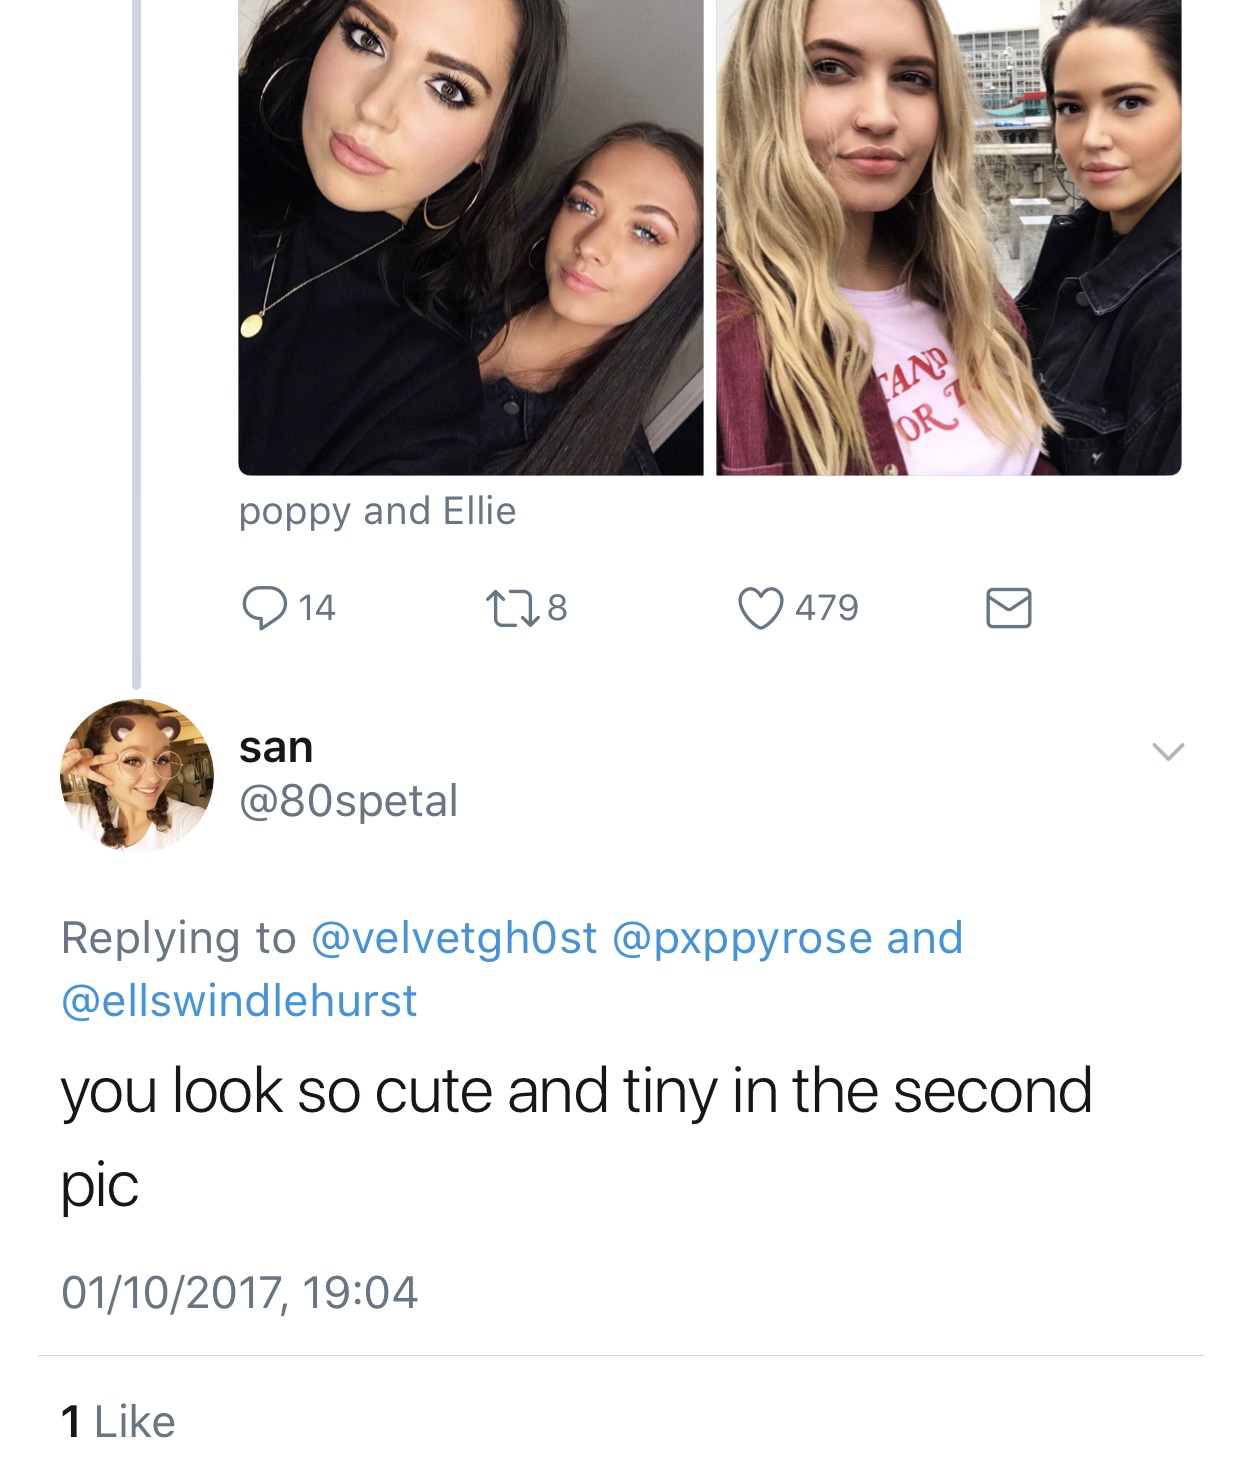This screenshot has width=1242, height=1473.
Task: Open the @ellswindlehurst profile link
Action: [x=239, y=1001]
